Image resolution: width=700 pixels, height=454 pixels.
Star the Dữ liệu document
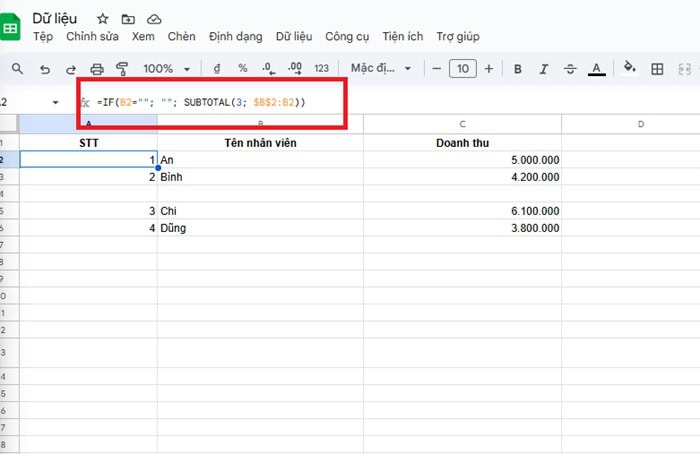click(102, 19)
